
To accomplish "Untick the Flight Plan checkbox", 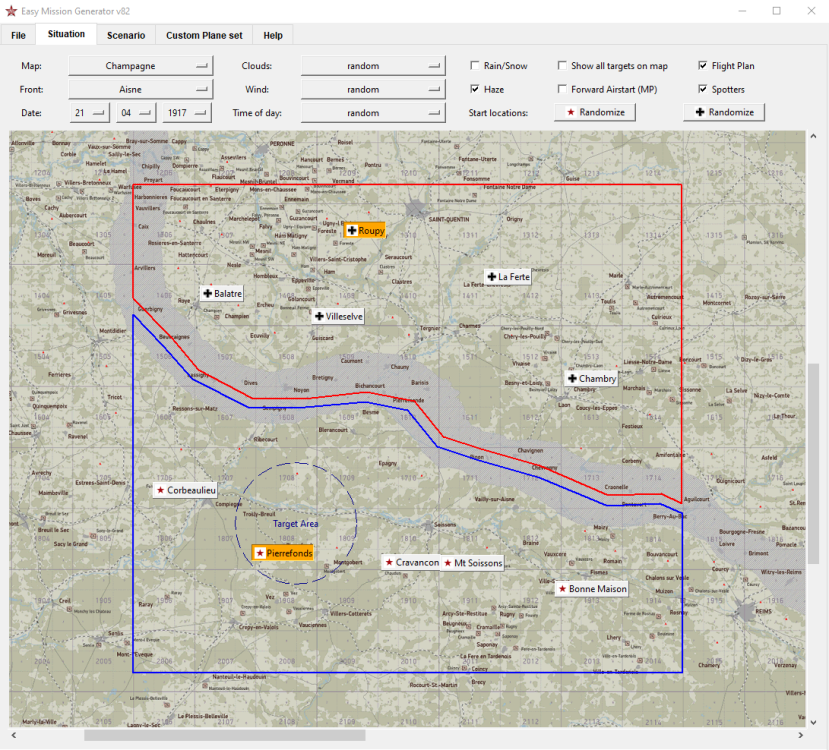I will click(703, 66).
